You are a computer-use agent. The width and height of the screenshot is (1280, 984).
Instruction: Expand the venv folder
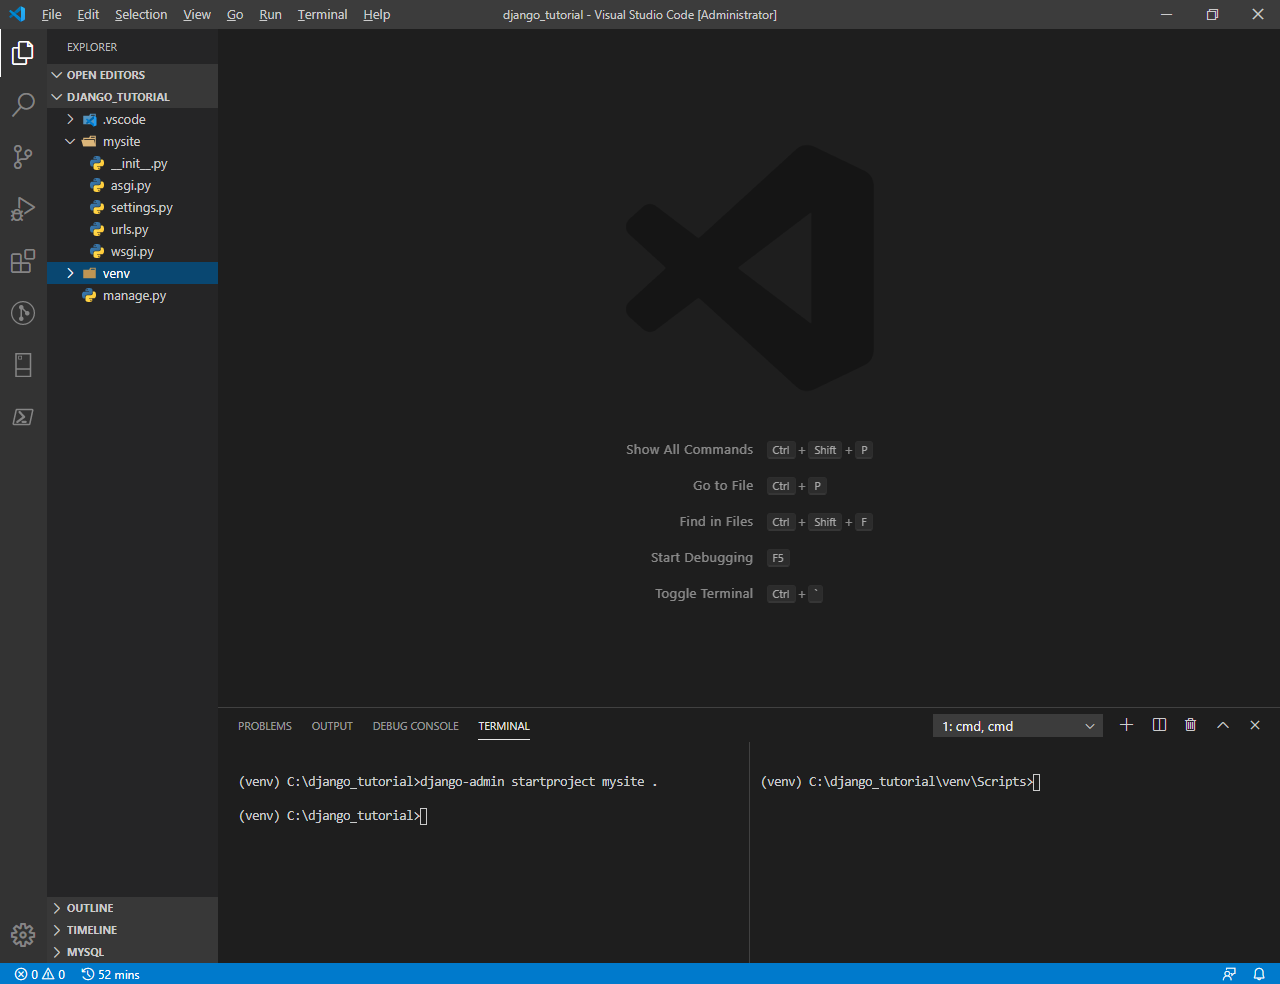[x=132, y=273]
